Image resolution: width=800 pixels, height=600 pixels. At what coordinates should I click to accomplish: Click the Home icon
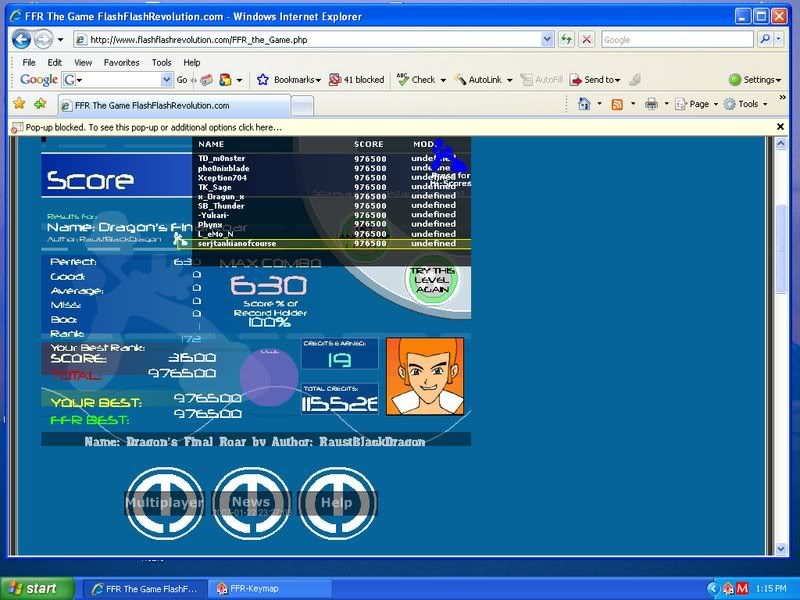[584, 104]
